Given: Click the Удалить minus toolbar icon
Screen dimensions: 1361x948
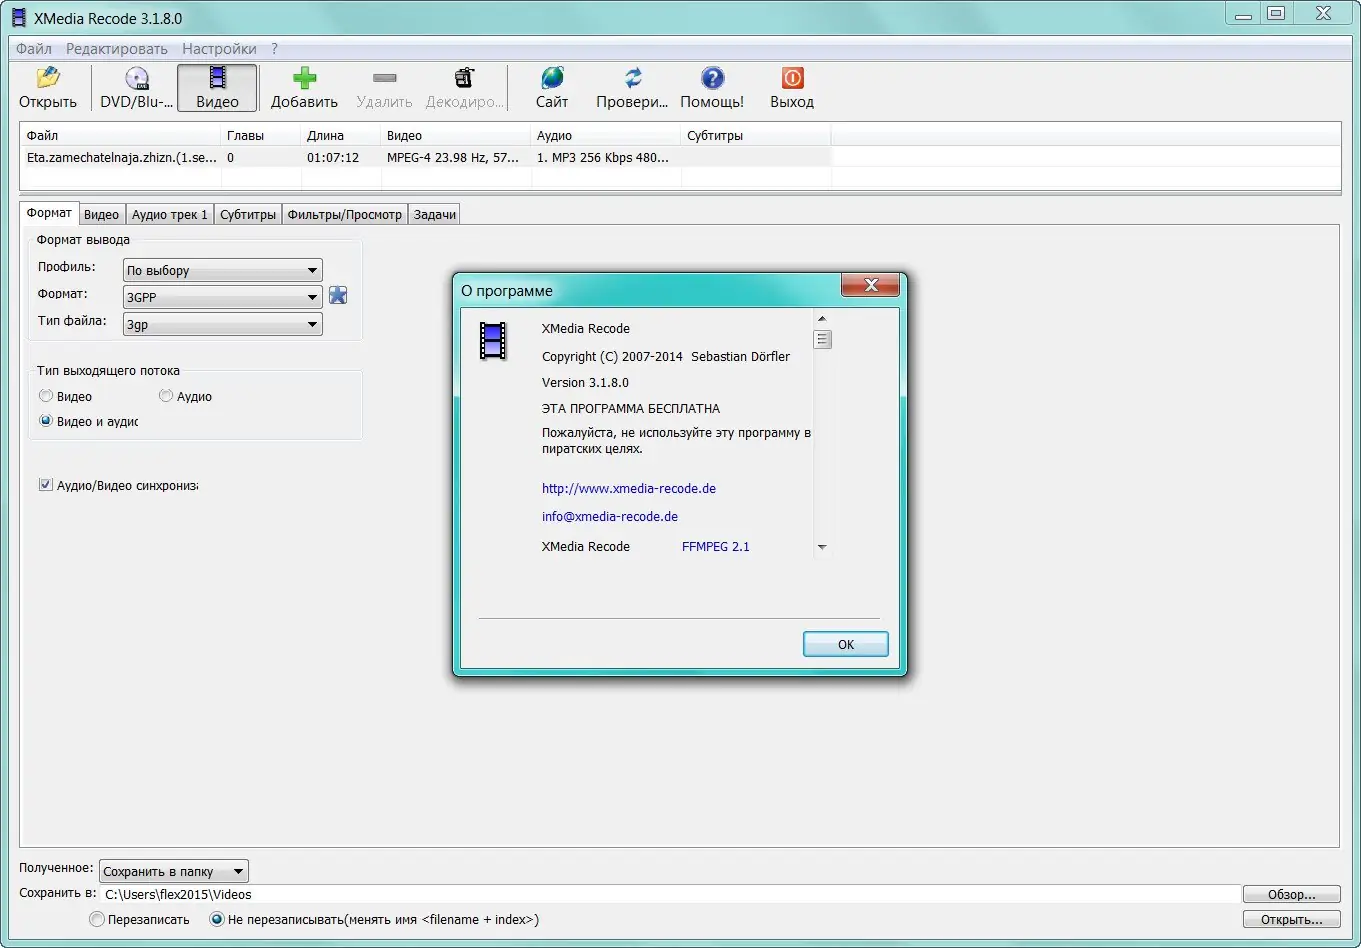Looking at the screenshot, I should tap(384, 78).
